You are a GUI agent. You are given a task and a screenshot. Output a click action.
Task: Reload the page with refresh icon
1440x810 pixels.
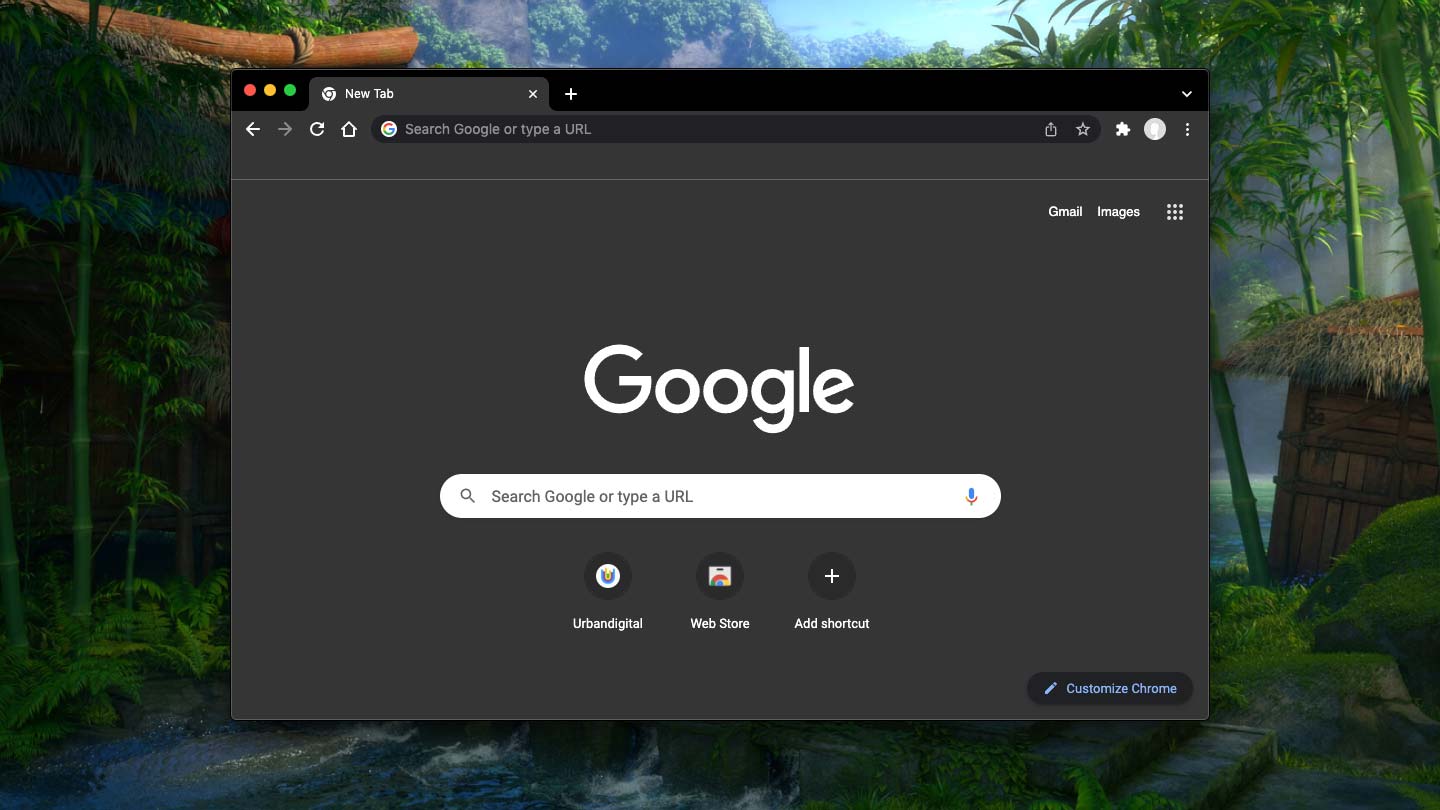click(x=317, y=129)
